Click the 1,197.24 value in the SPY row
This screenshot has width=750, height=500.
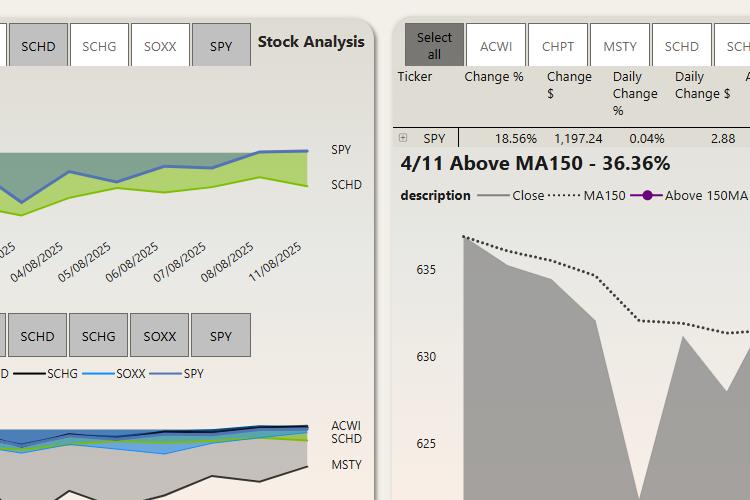pos(578,138)
